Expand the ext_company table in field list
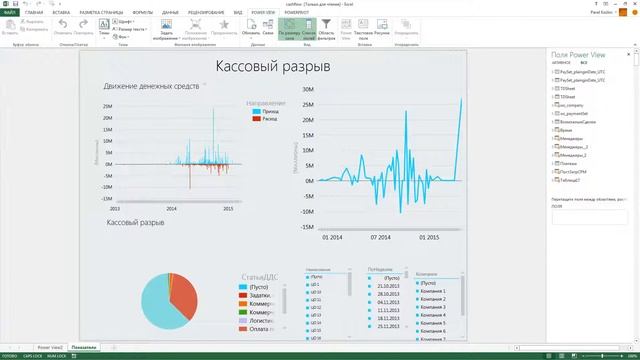This screenshot has height=360, width=640. [x=553, y=105]
